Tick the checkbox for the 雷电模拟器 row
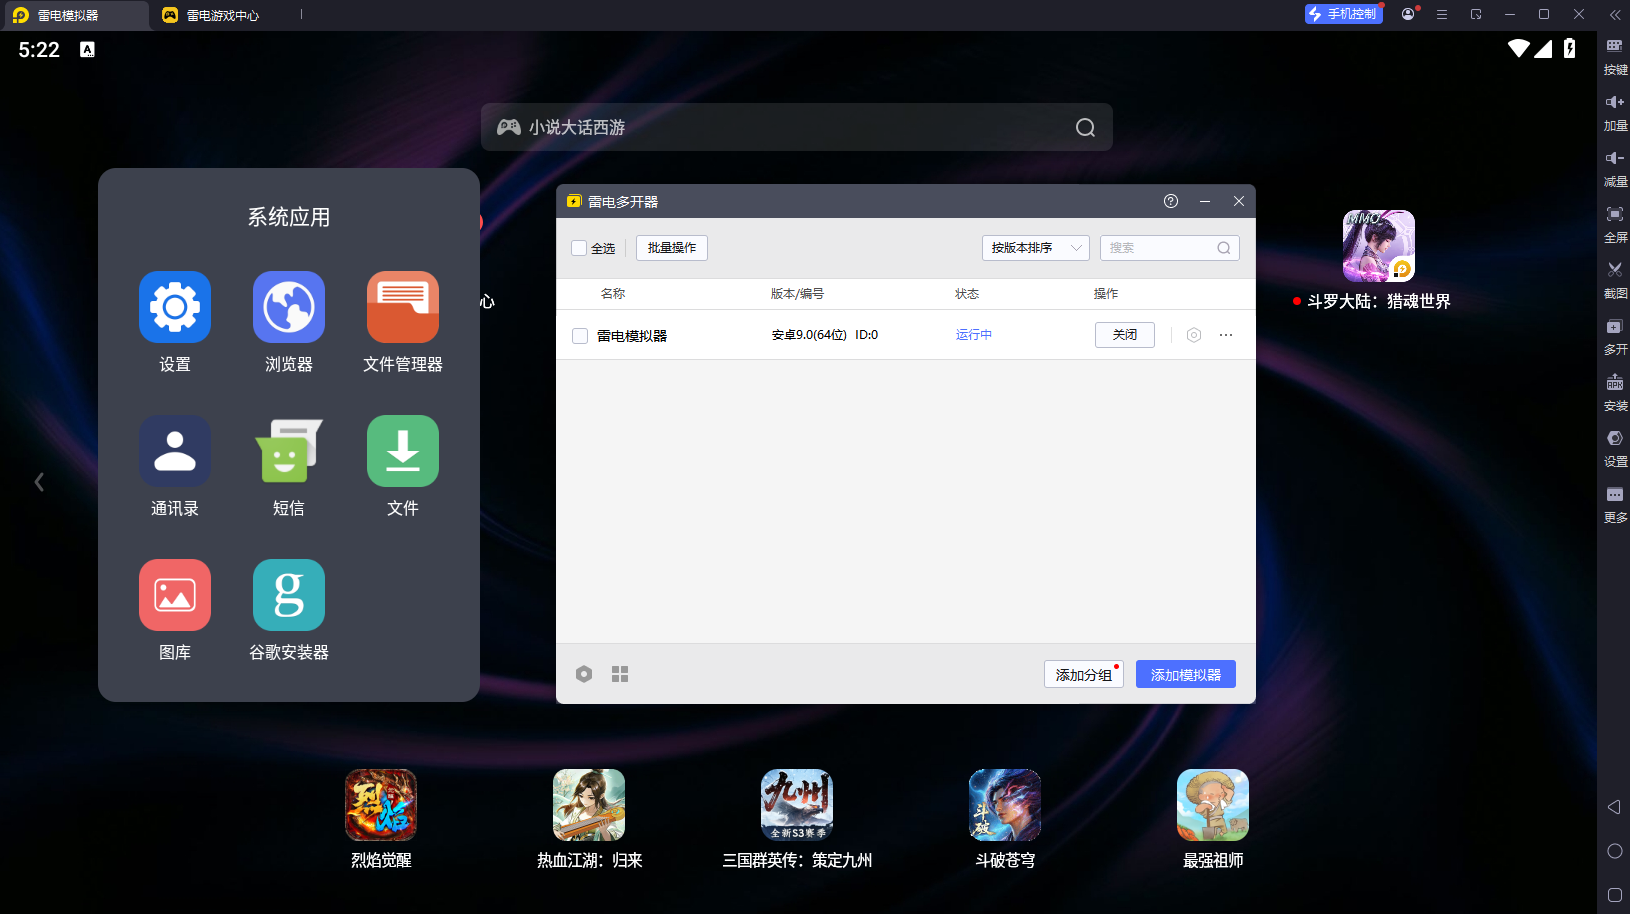This screenshot has width=1630, height=914. (x=580, y=336)
